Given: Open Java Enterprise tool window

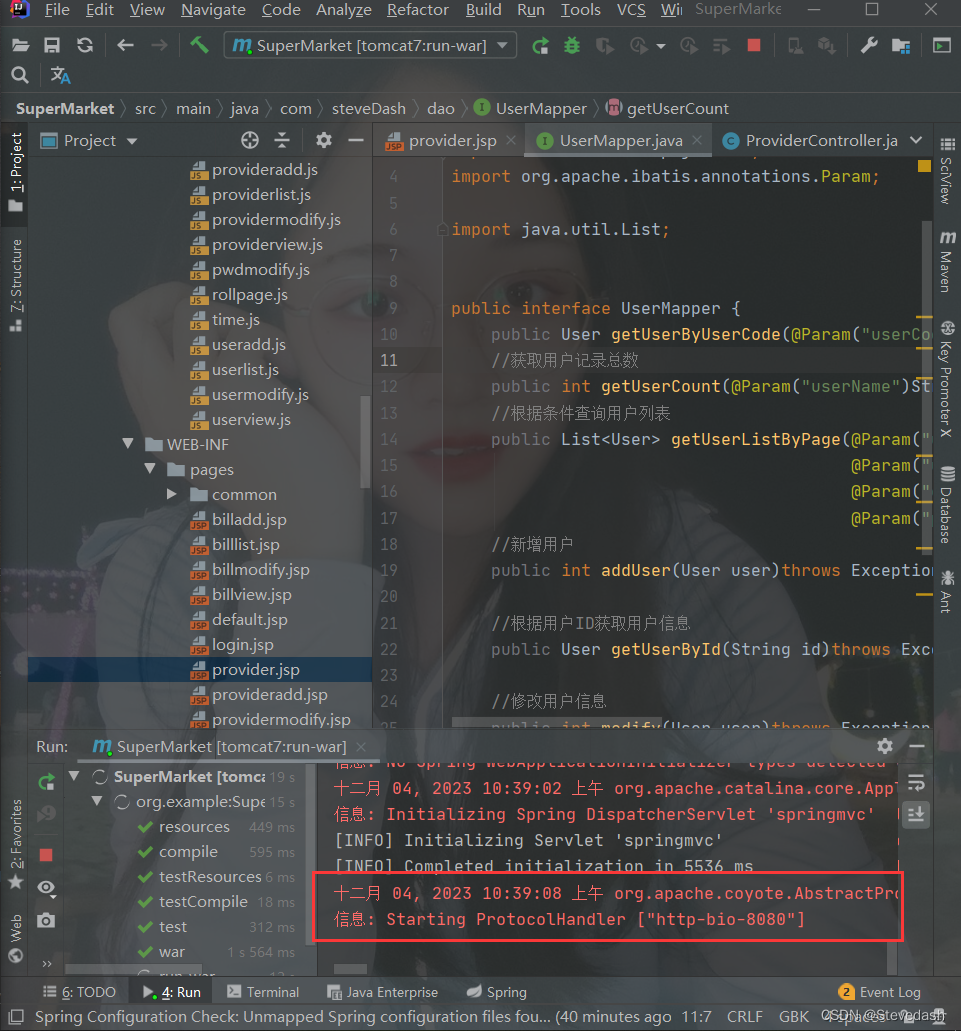Looking at the screenshot, I should [x=383, y=992].
